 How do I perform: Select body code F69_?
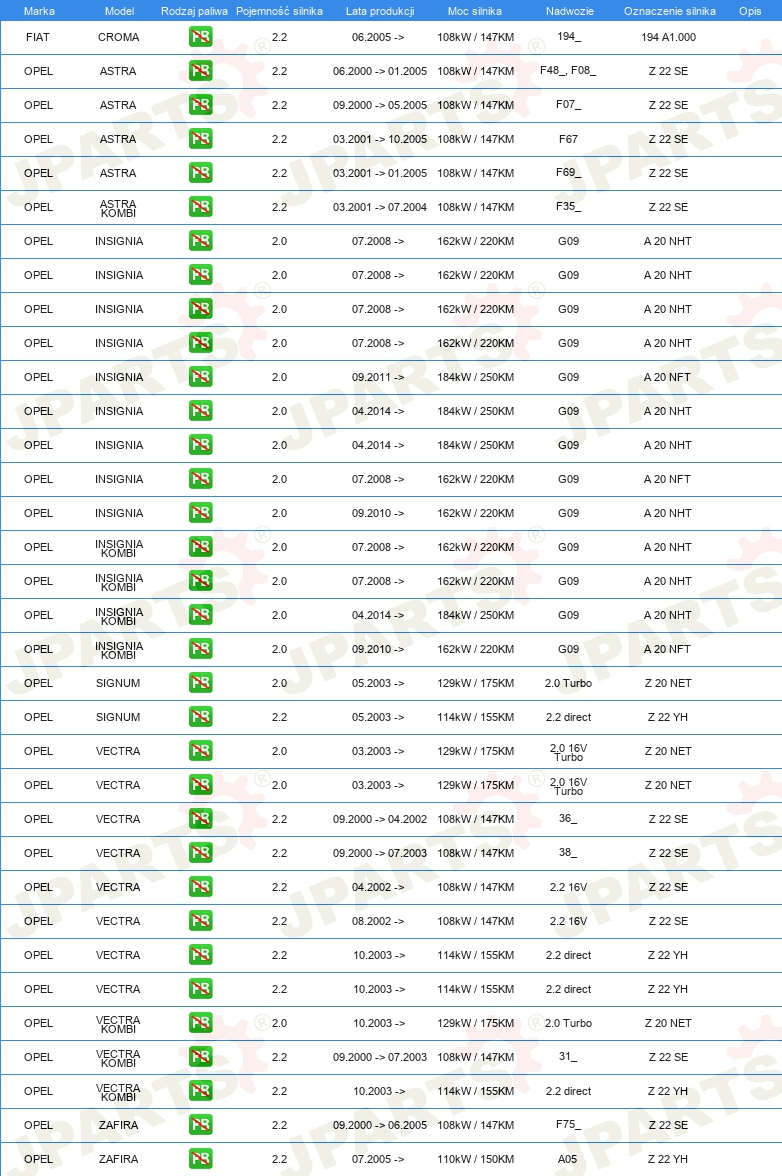pos(568,172)
